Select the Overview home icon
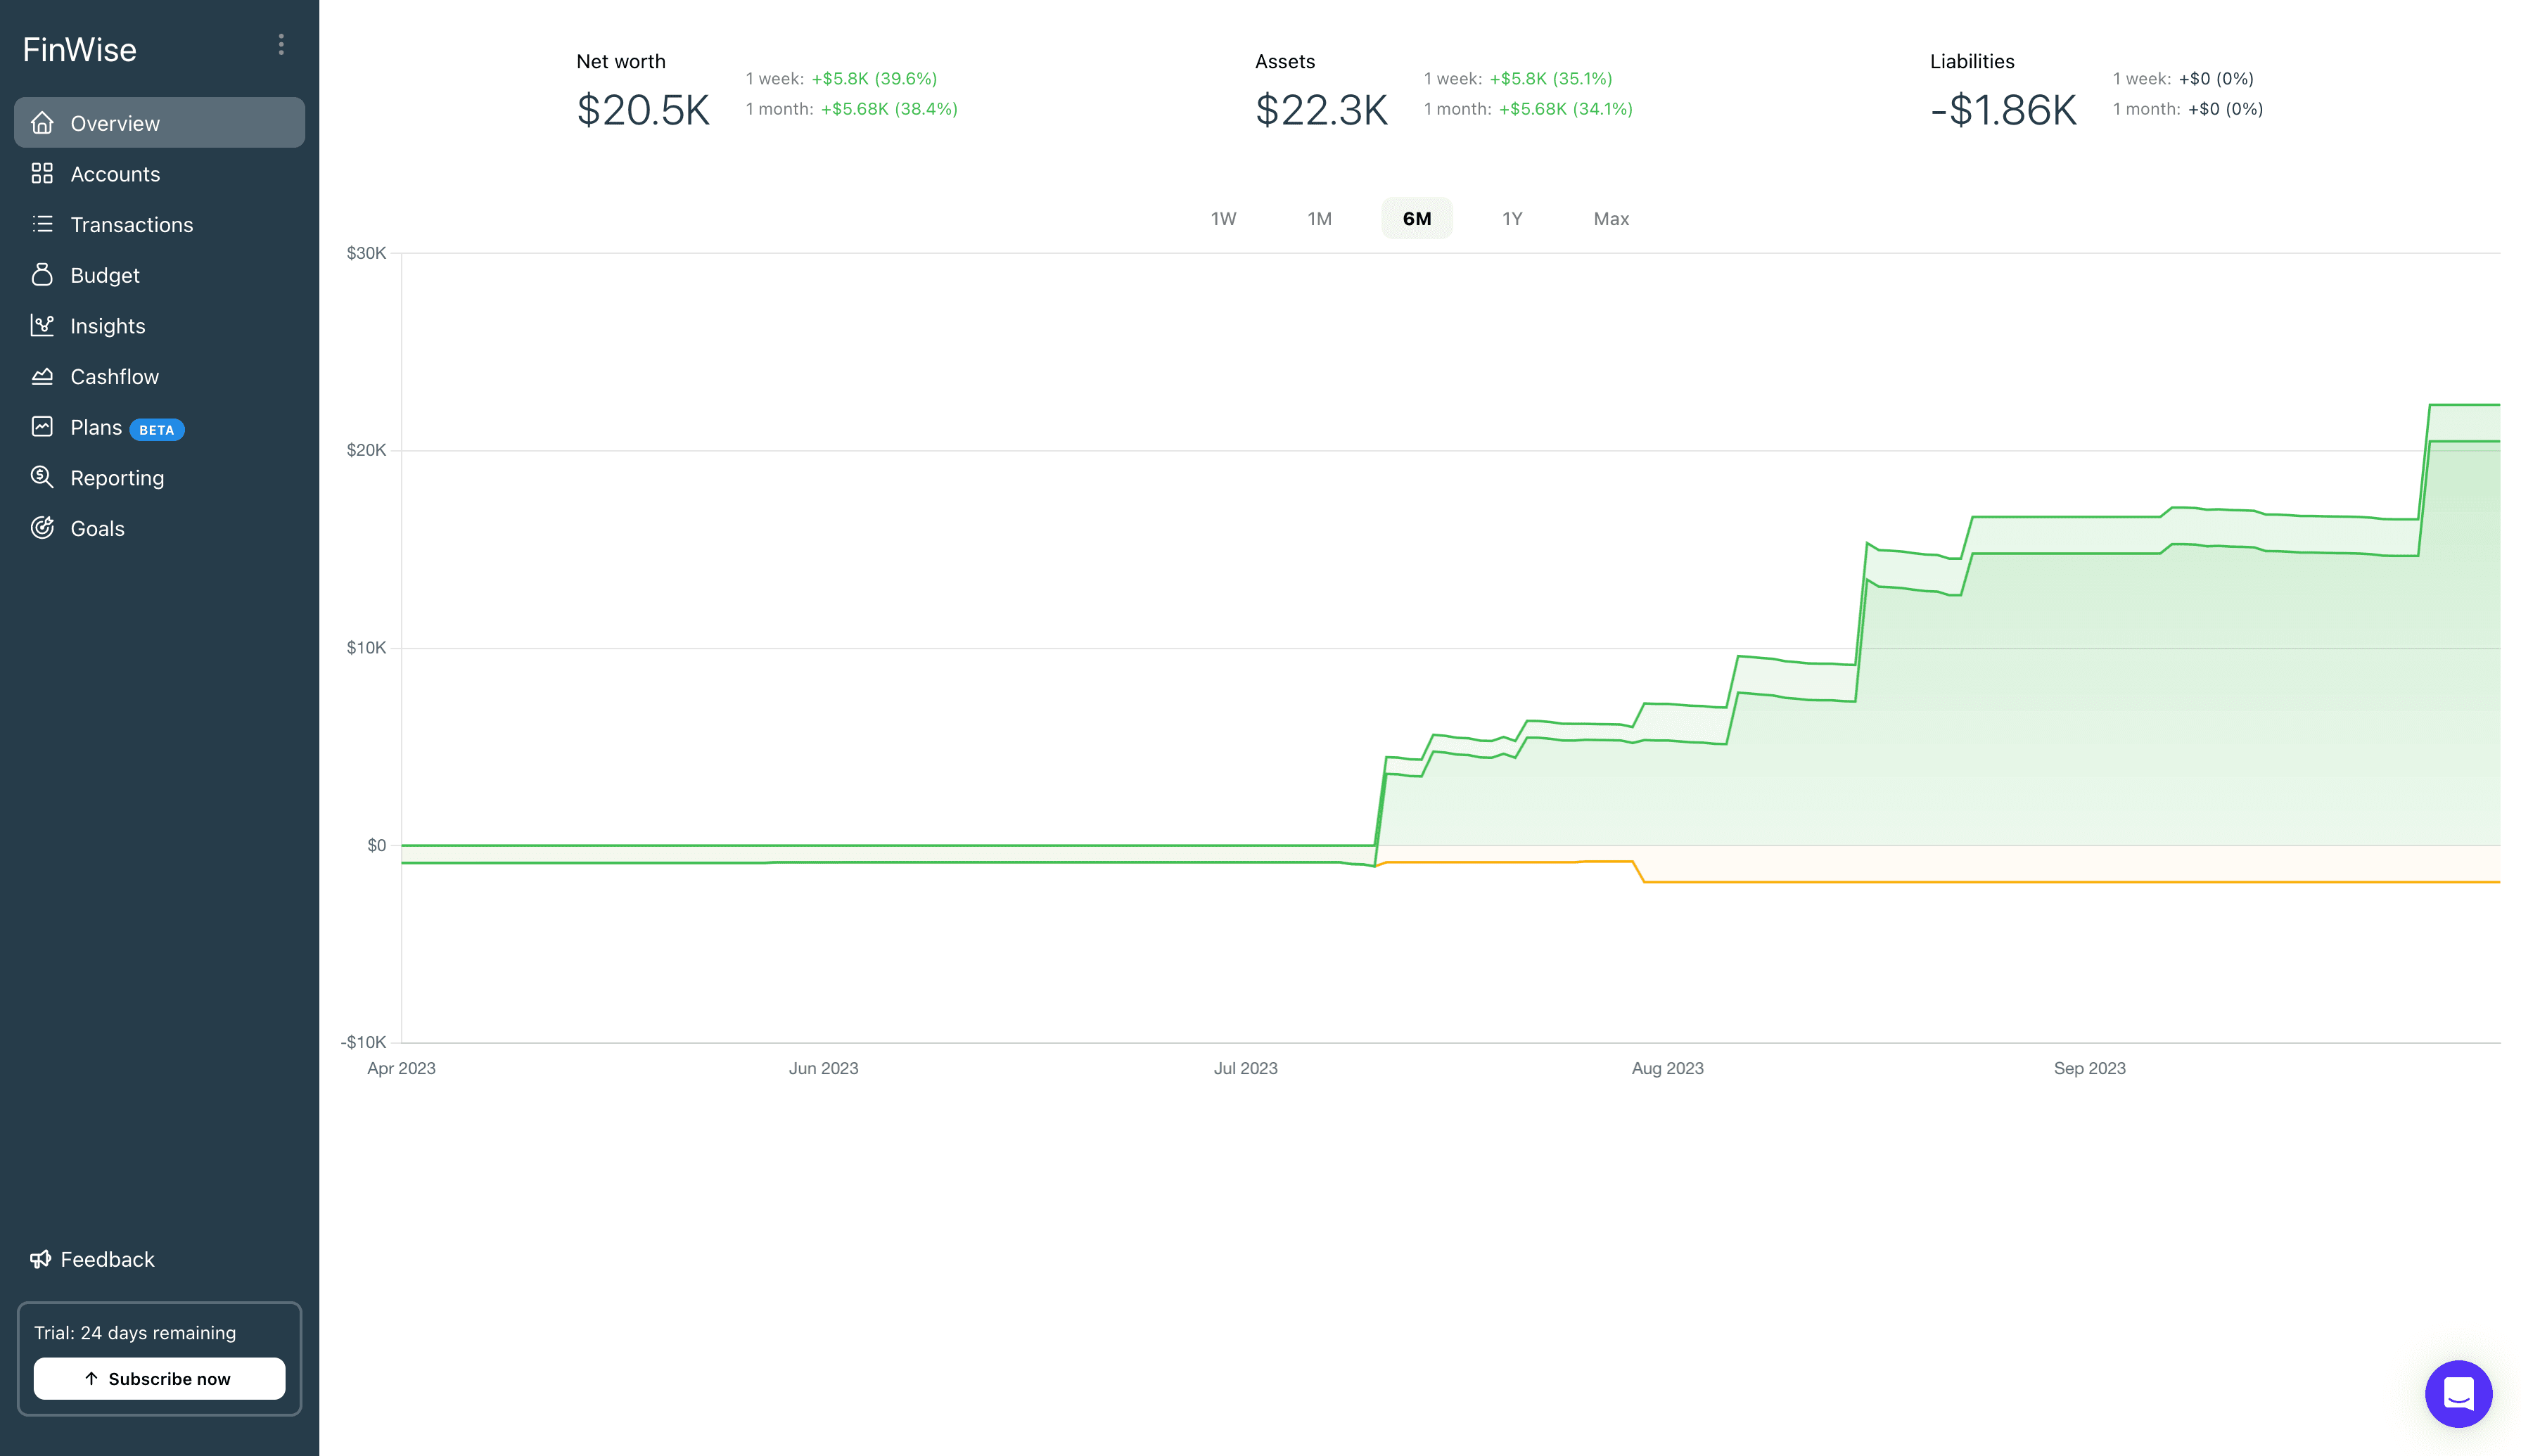The image size is (2521, 1456). pyautogui.click(x=42, y=123)
